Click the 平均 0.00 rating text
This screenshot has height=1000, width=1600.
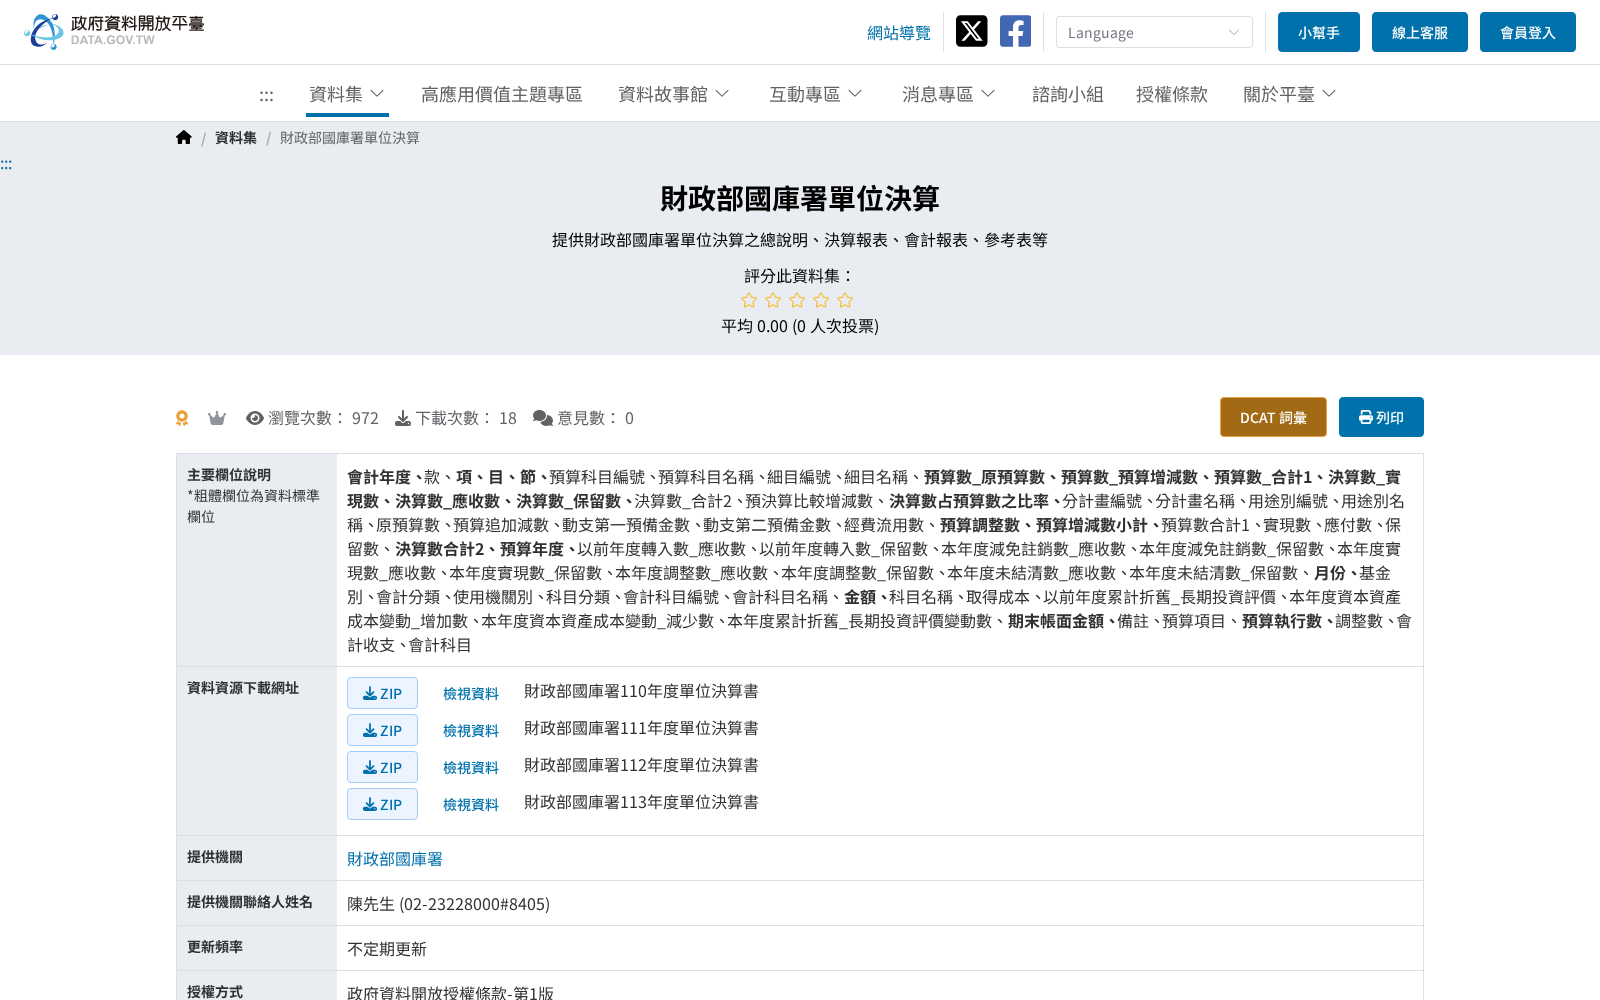tap(800, 326)
